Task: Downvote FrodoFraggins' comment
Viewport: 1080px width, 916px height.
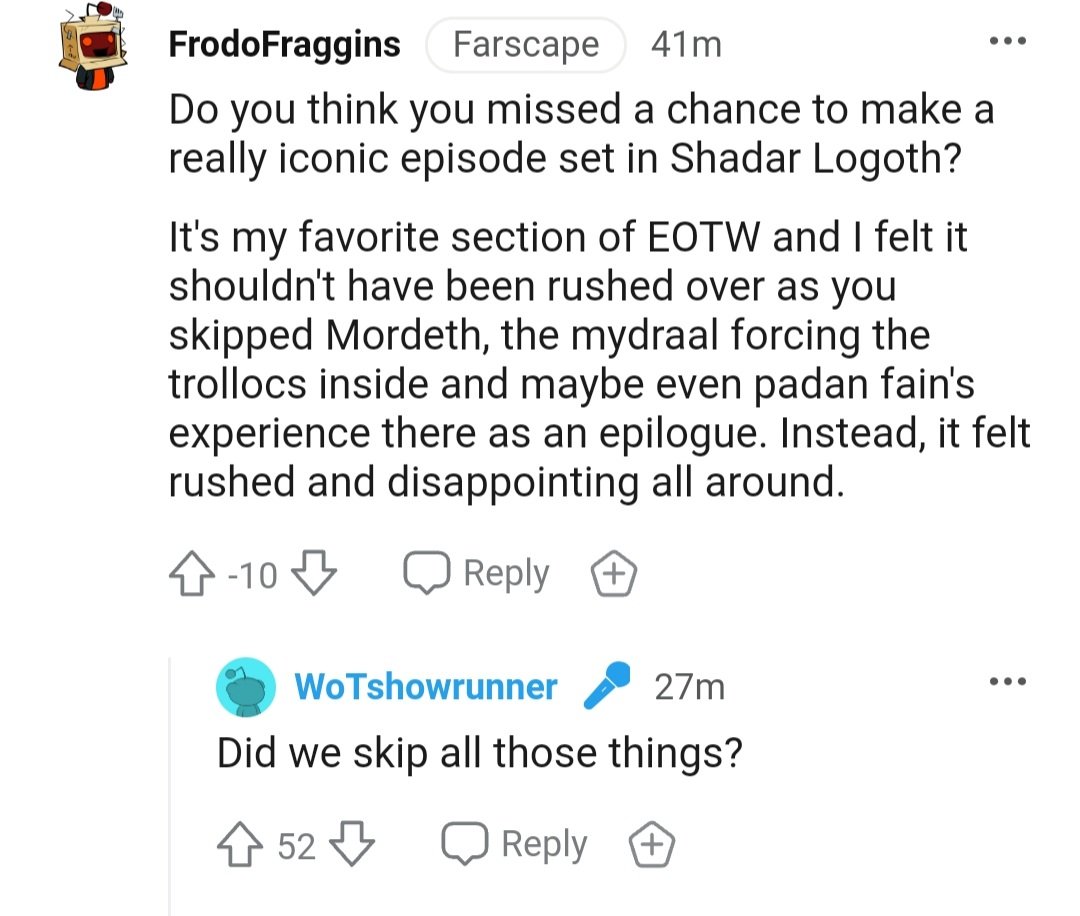Action: [x=316, y=574]
